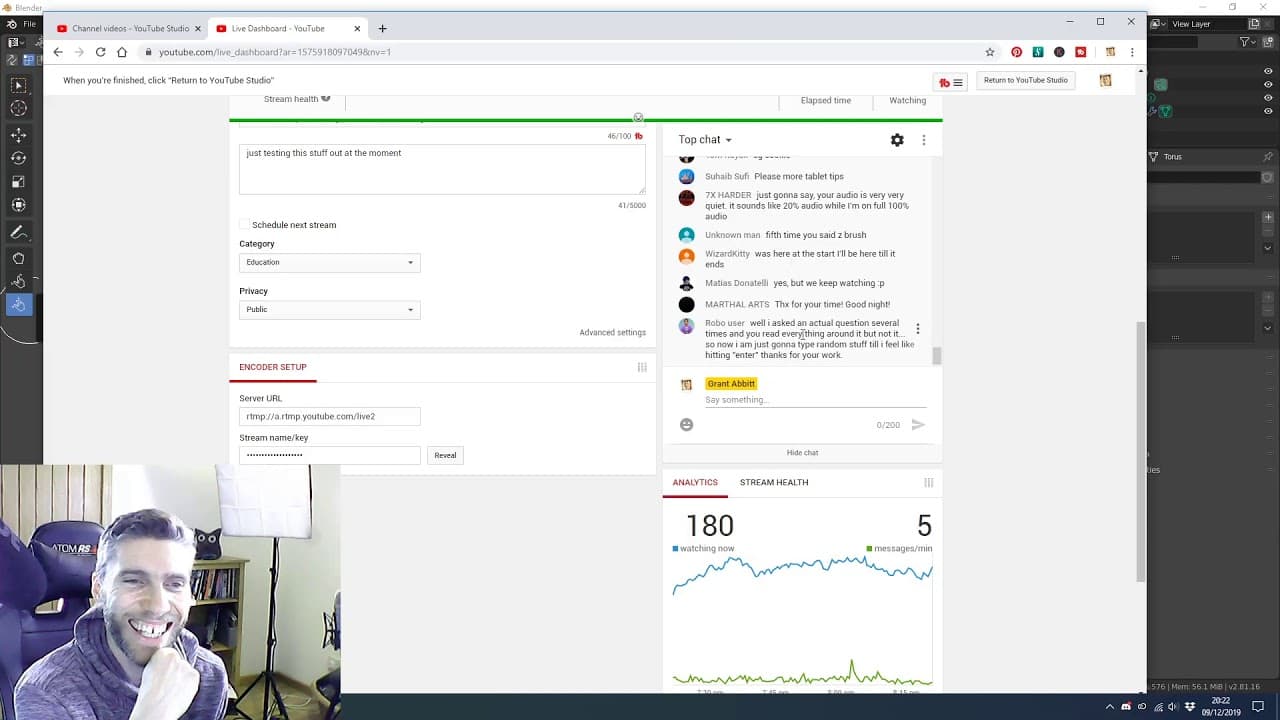This screenshot has width=1280, height=720.
Task: Select Blender's Select Box tool
Action: [18, 86]
